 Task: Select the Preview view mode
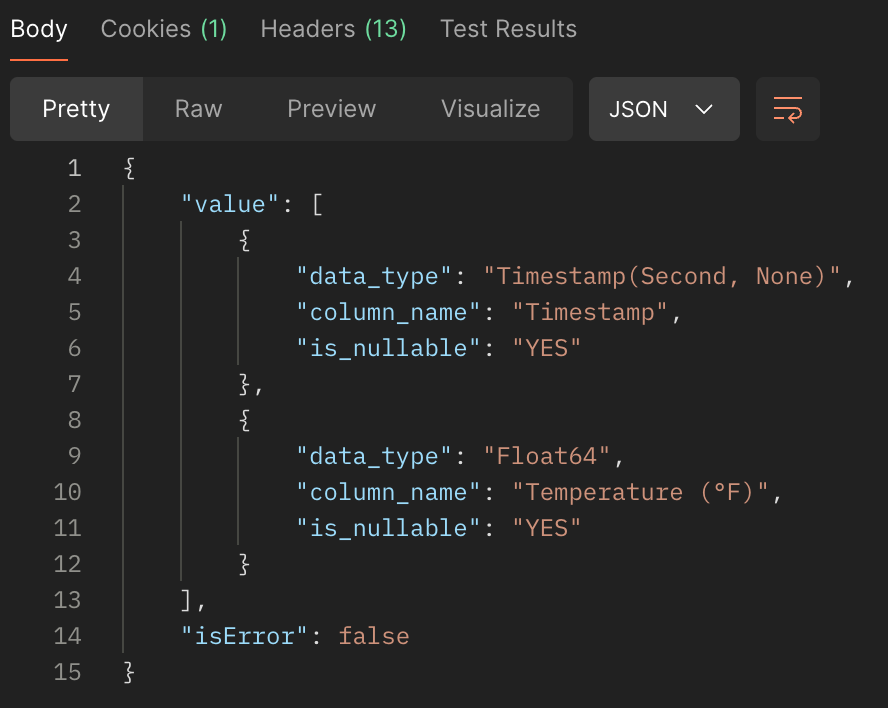331,109
